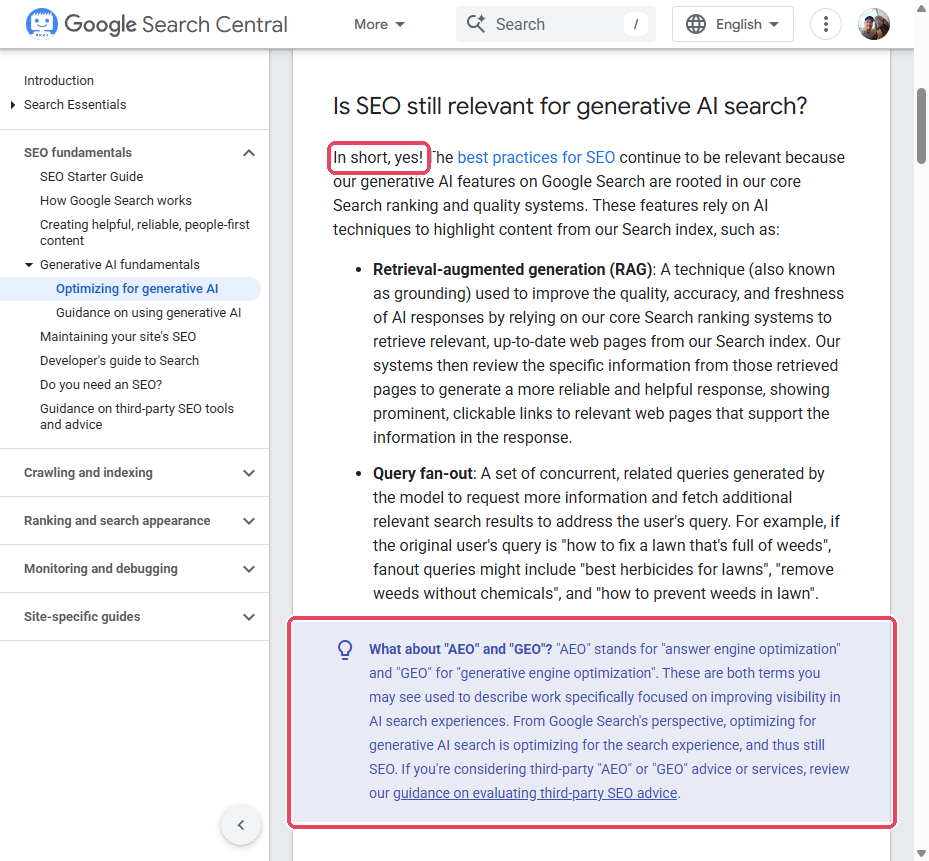
Task: Click the search sparkle magnifier icon
Action: pyautogui.click(x=476, y=24)
